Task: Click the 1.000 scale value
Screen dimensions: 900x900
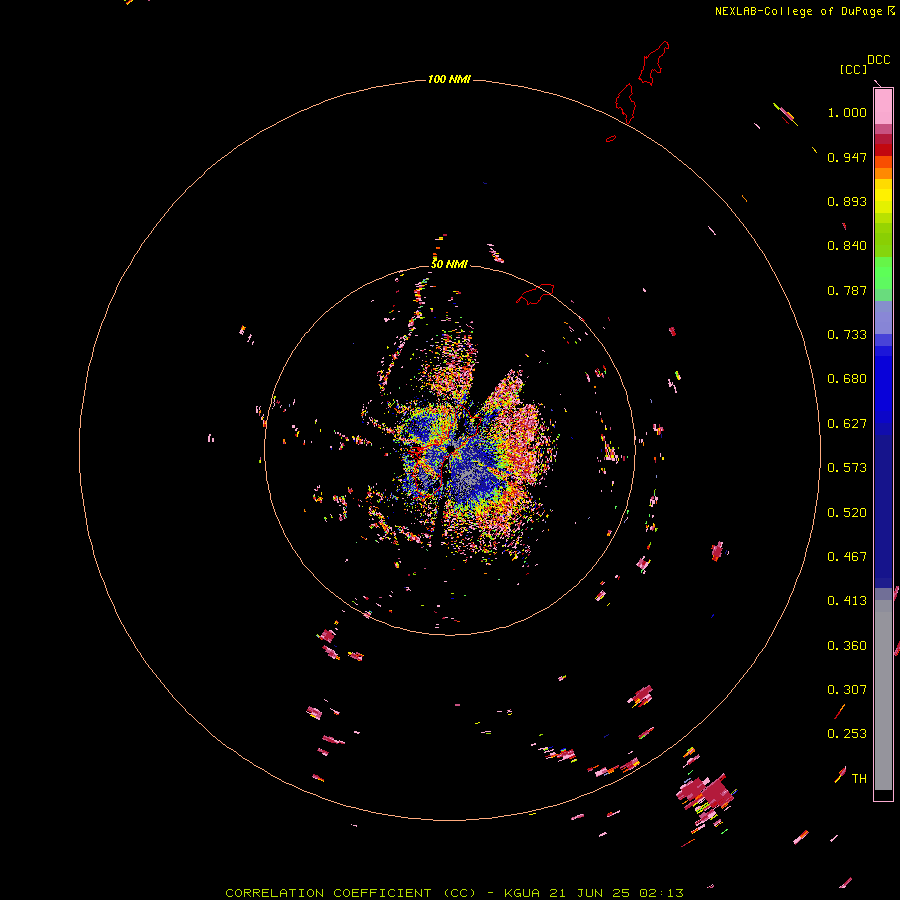Action: tap(847, 112)
